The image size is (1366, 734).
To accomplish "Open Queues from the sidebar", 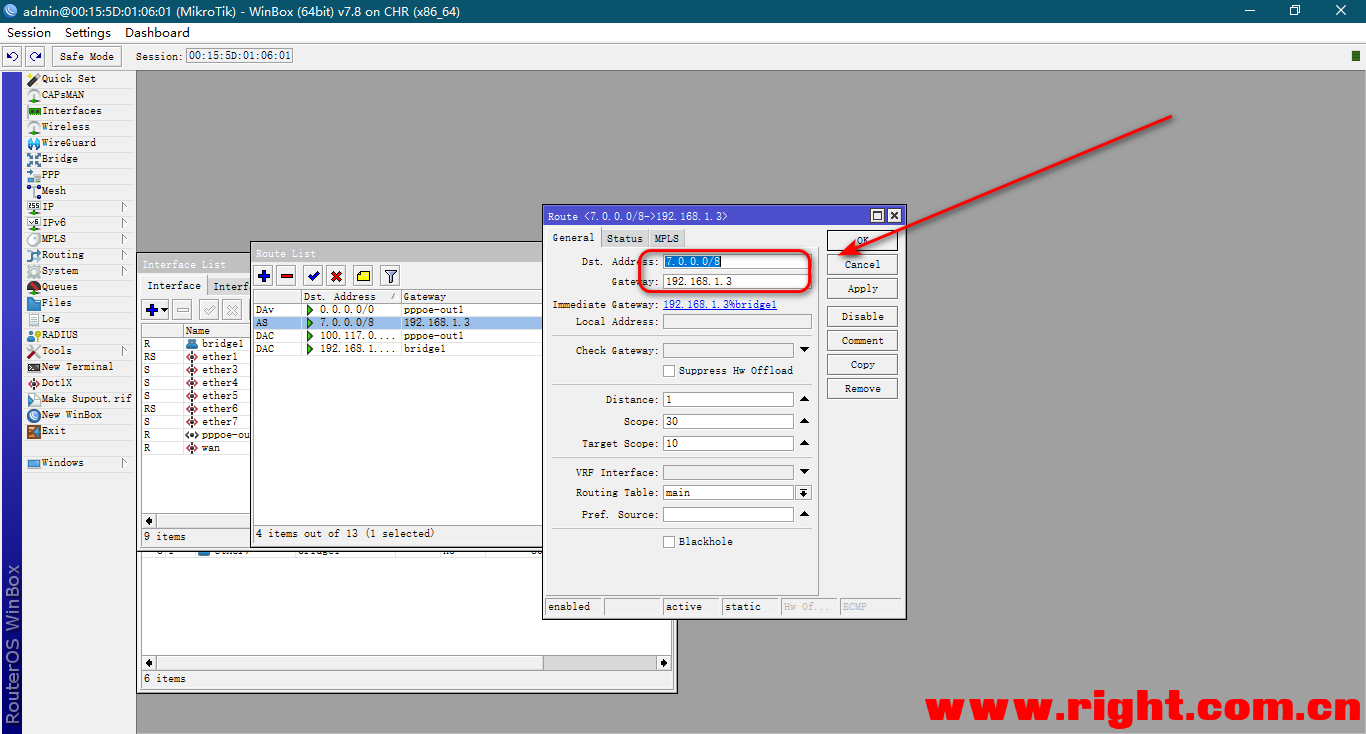I will 60,287.
